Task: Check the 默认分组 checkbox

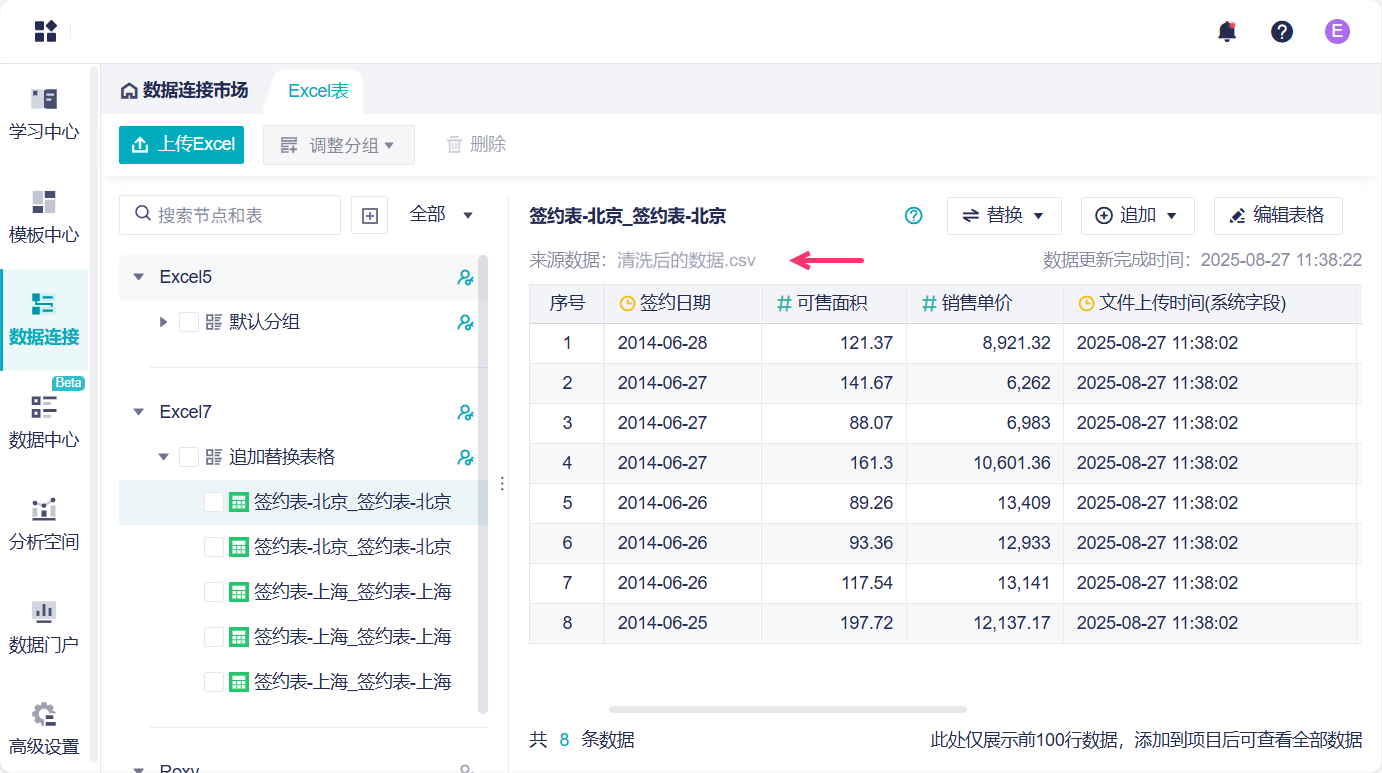Action: (x=189, y=322)
